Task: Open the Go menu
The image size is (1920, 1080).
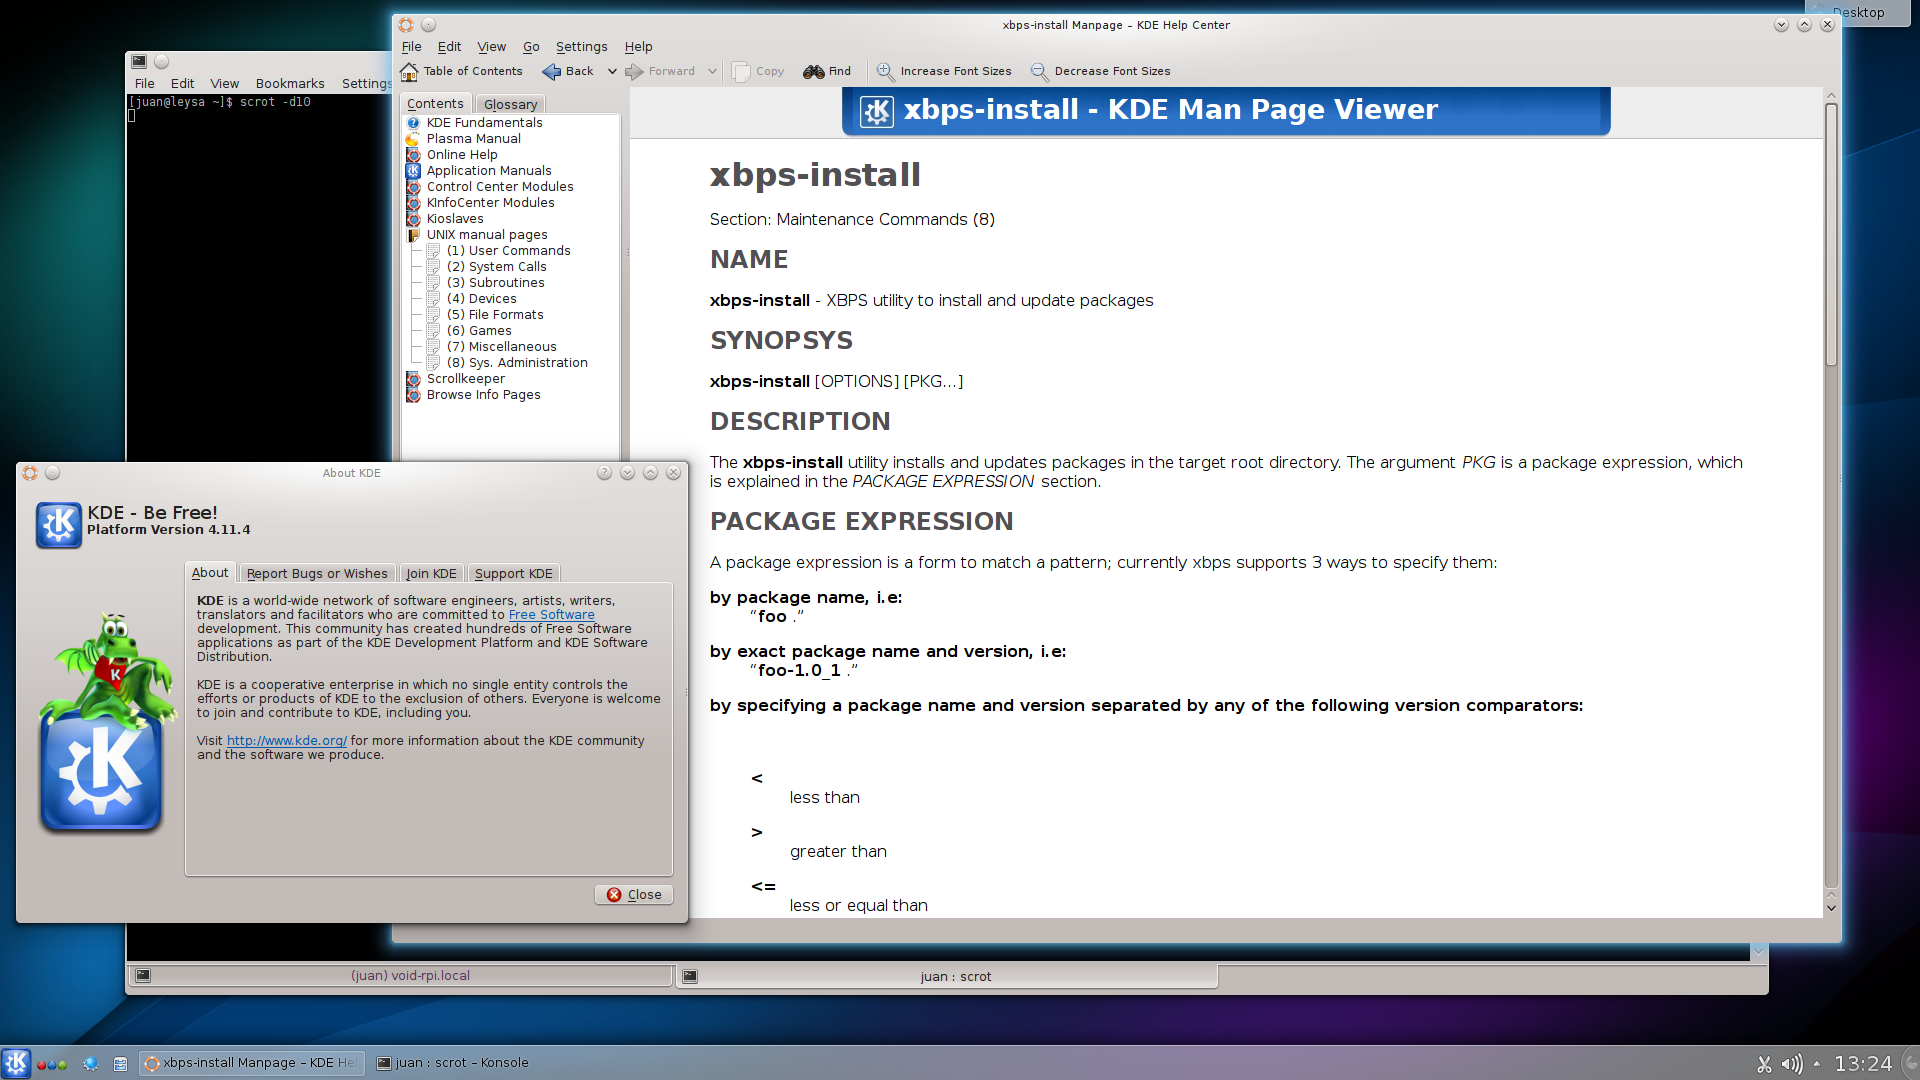Action: pyautogui.click(x=531, y=47)
